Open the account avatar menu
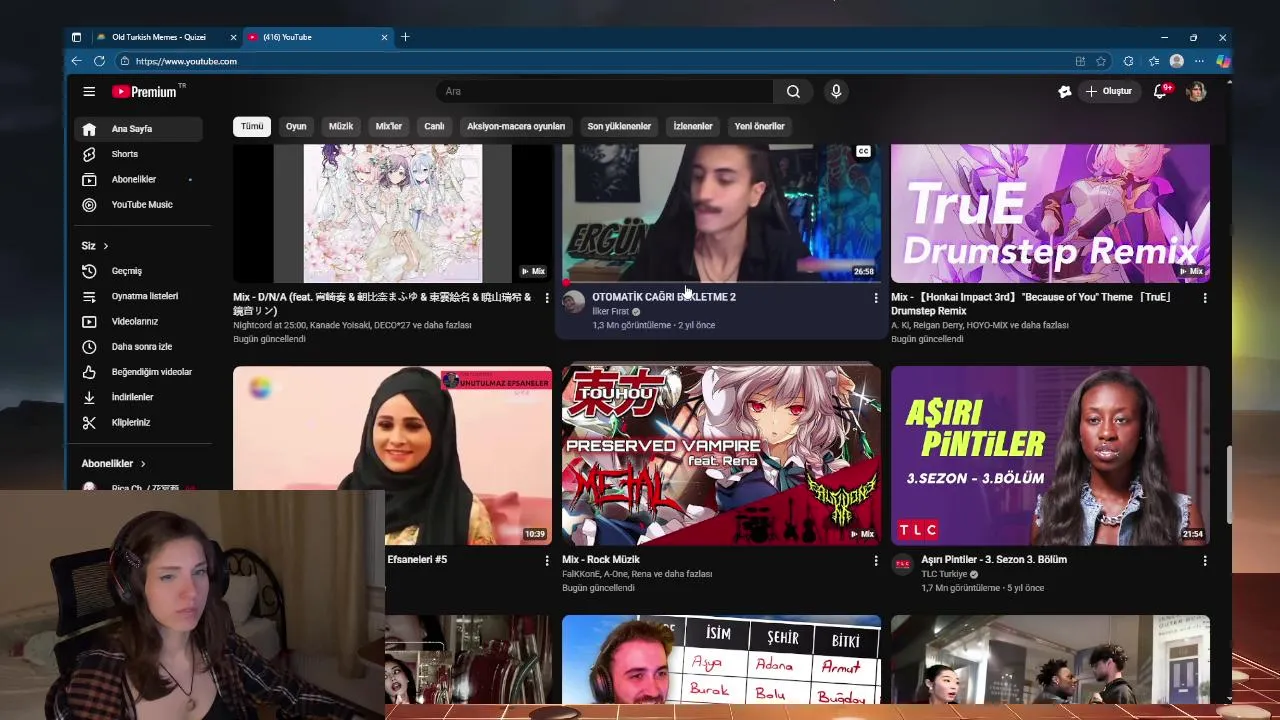 [x=1196, y=91]
